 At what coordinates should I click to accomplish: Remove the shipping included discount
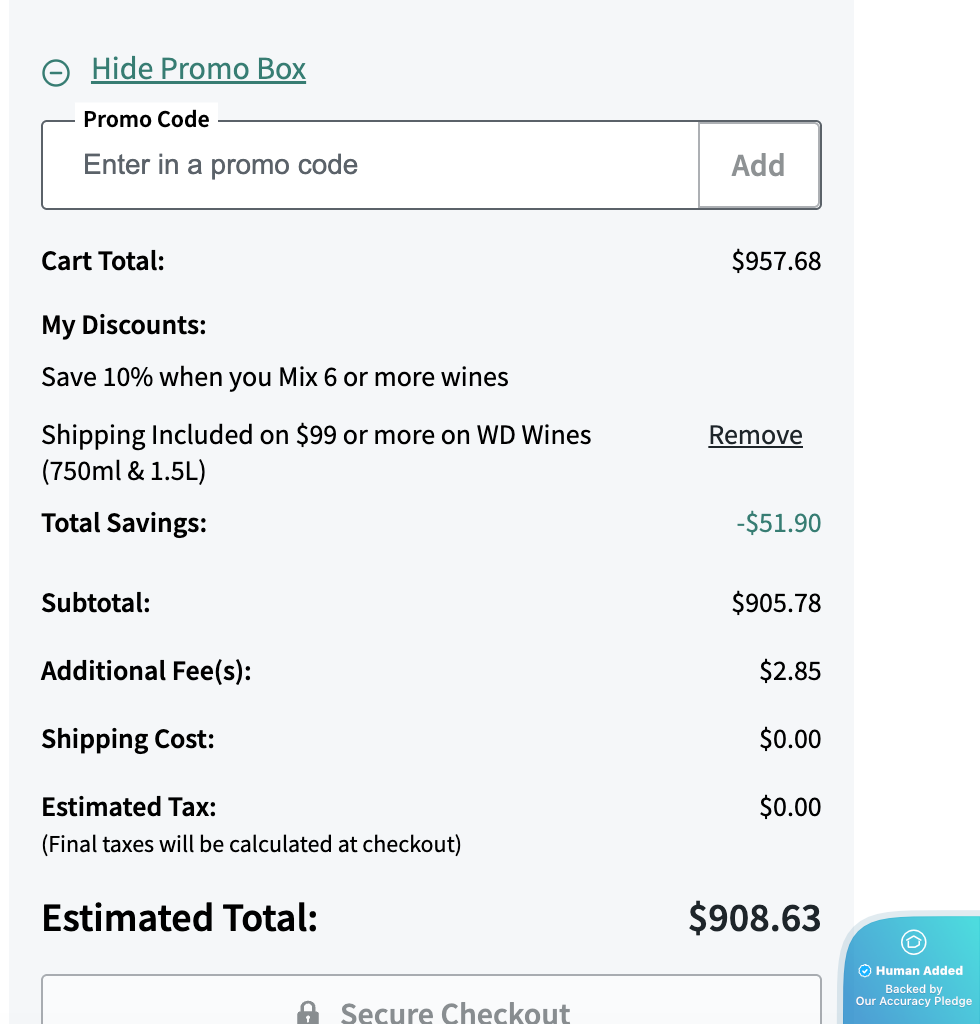coord(755,435)
